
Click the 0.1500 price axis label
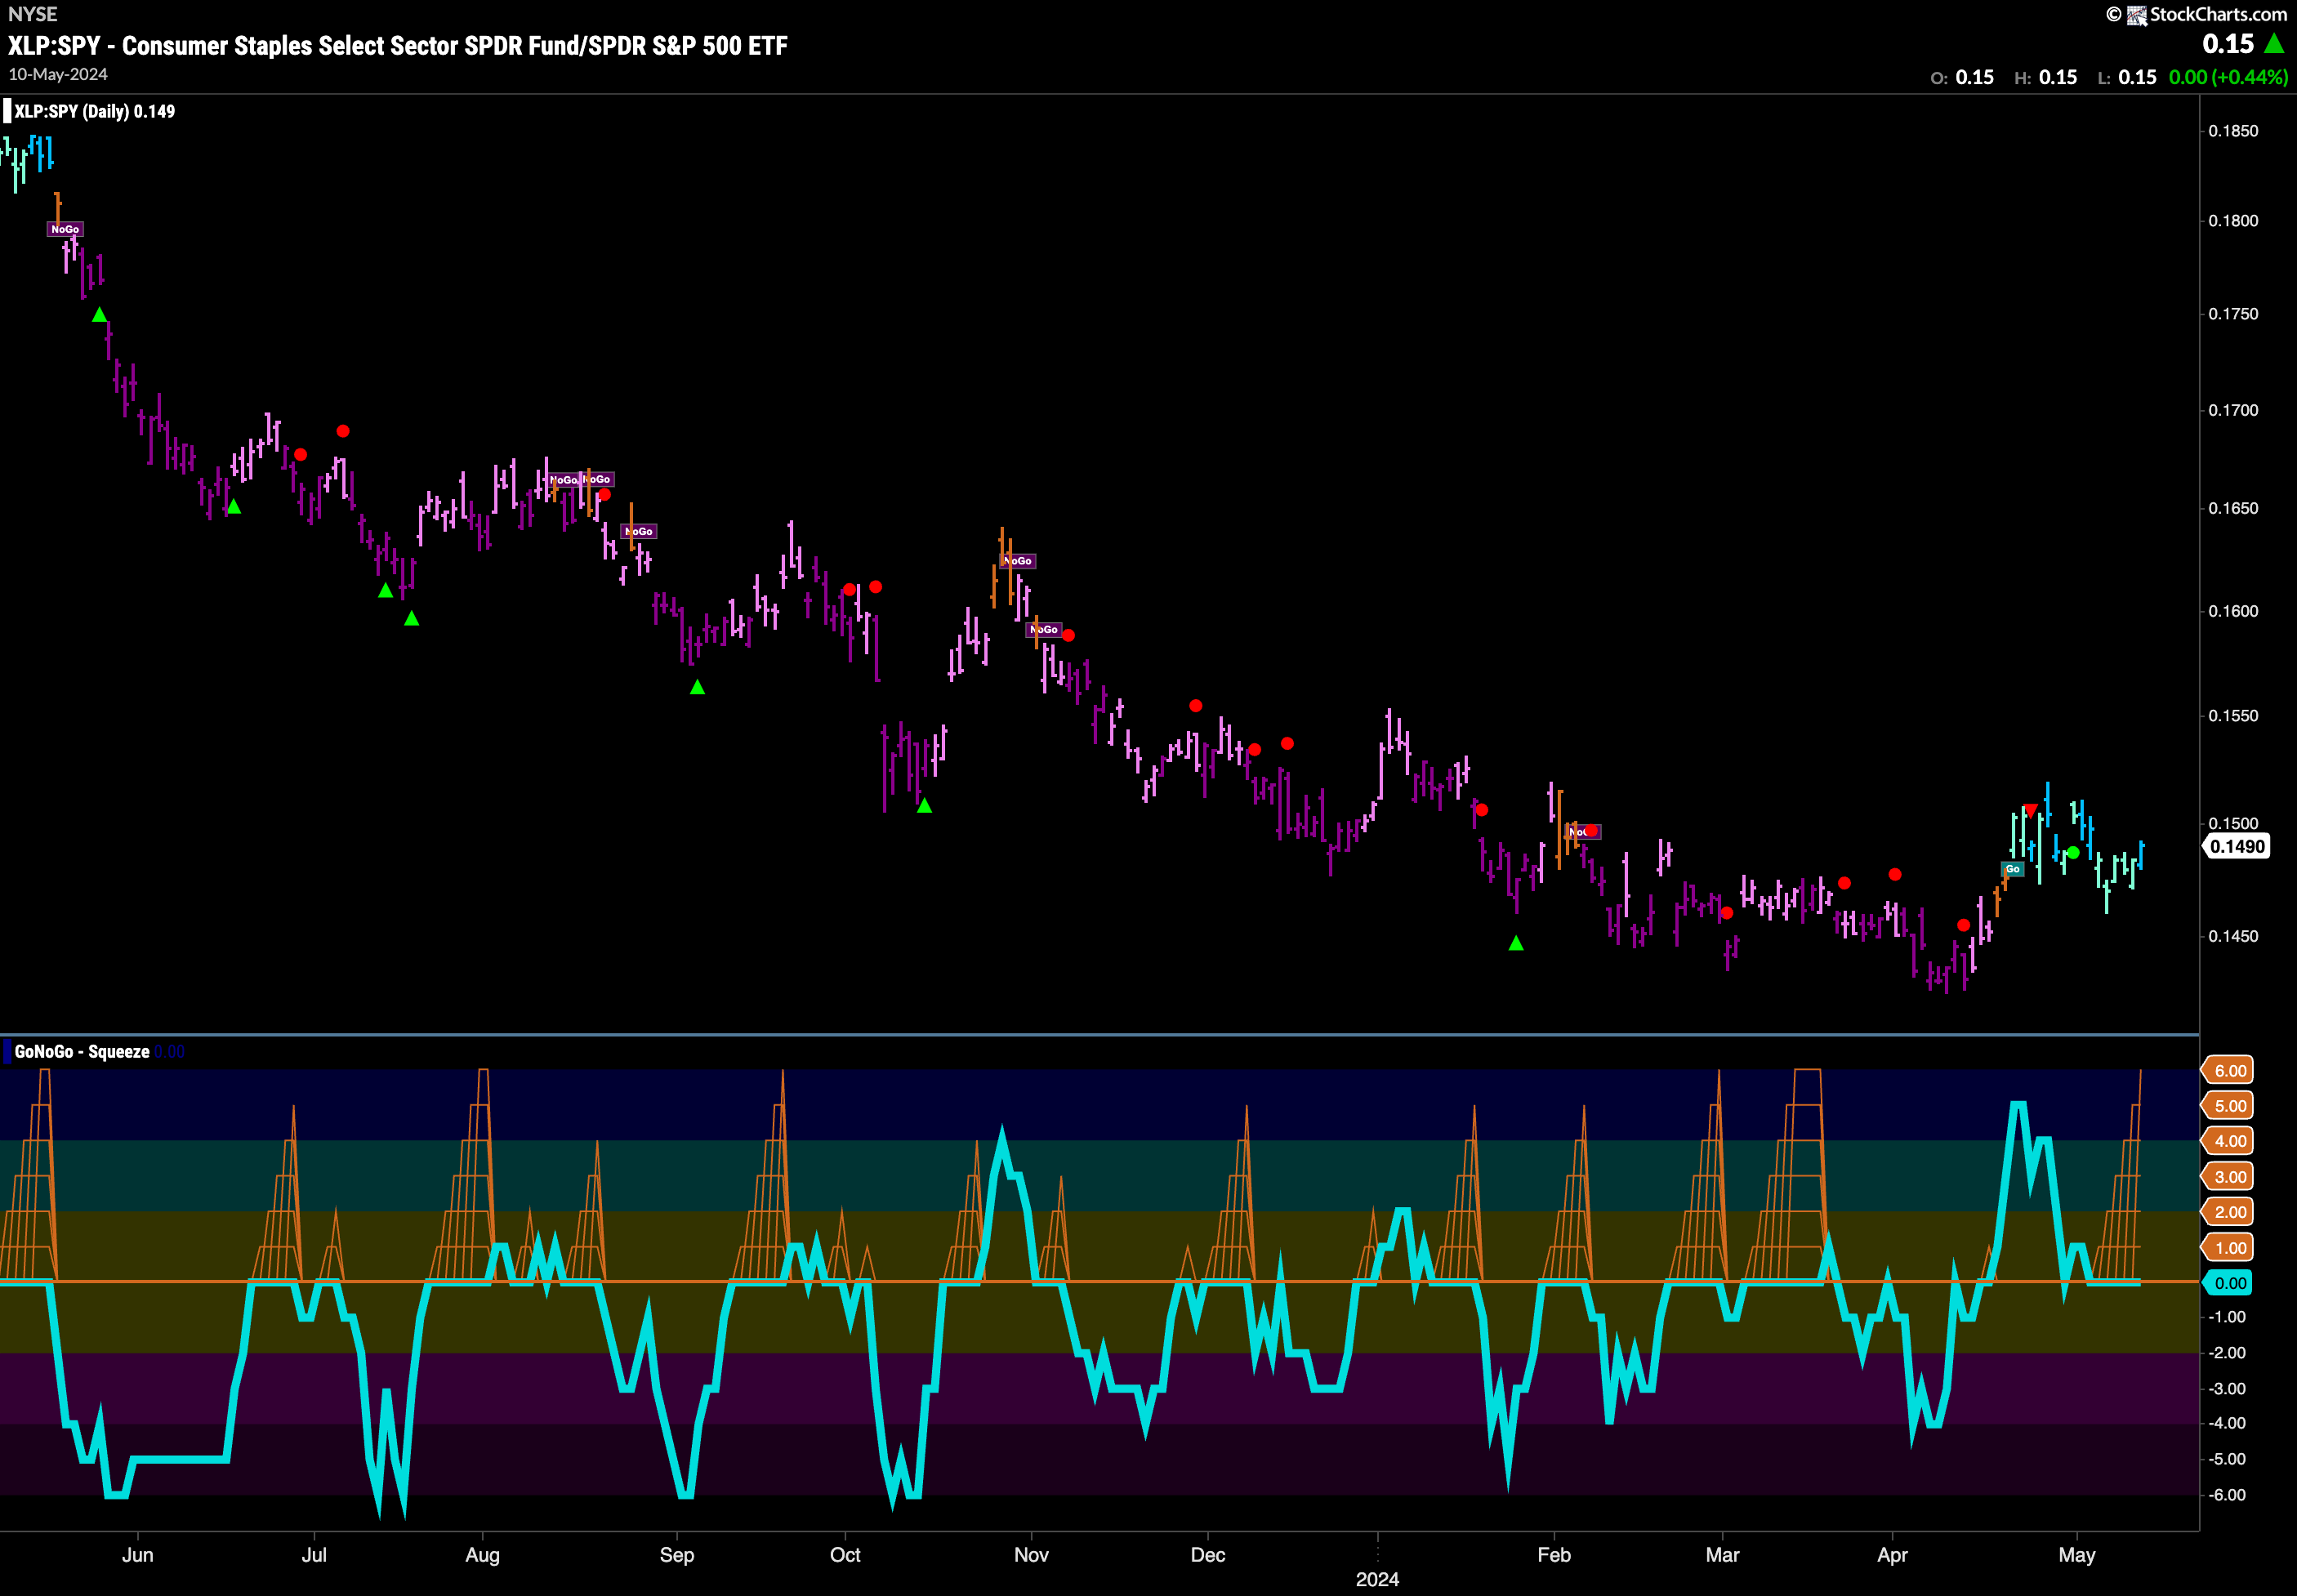2233,823
